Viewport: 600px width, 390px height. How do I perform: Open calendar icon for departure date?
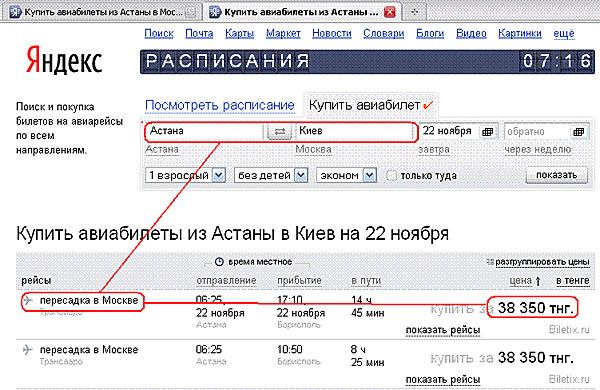click(x=488, y=132)
